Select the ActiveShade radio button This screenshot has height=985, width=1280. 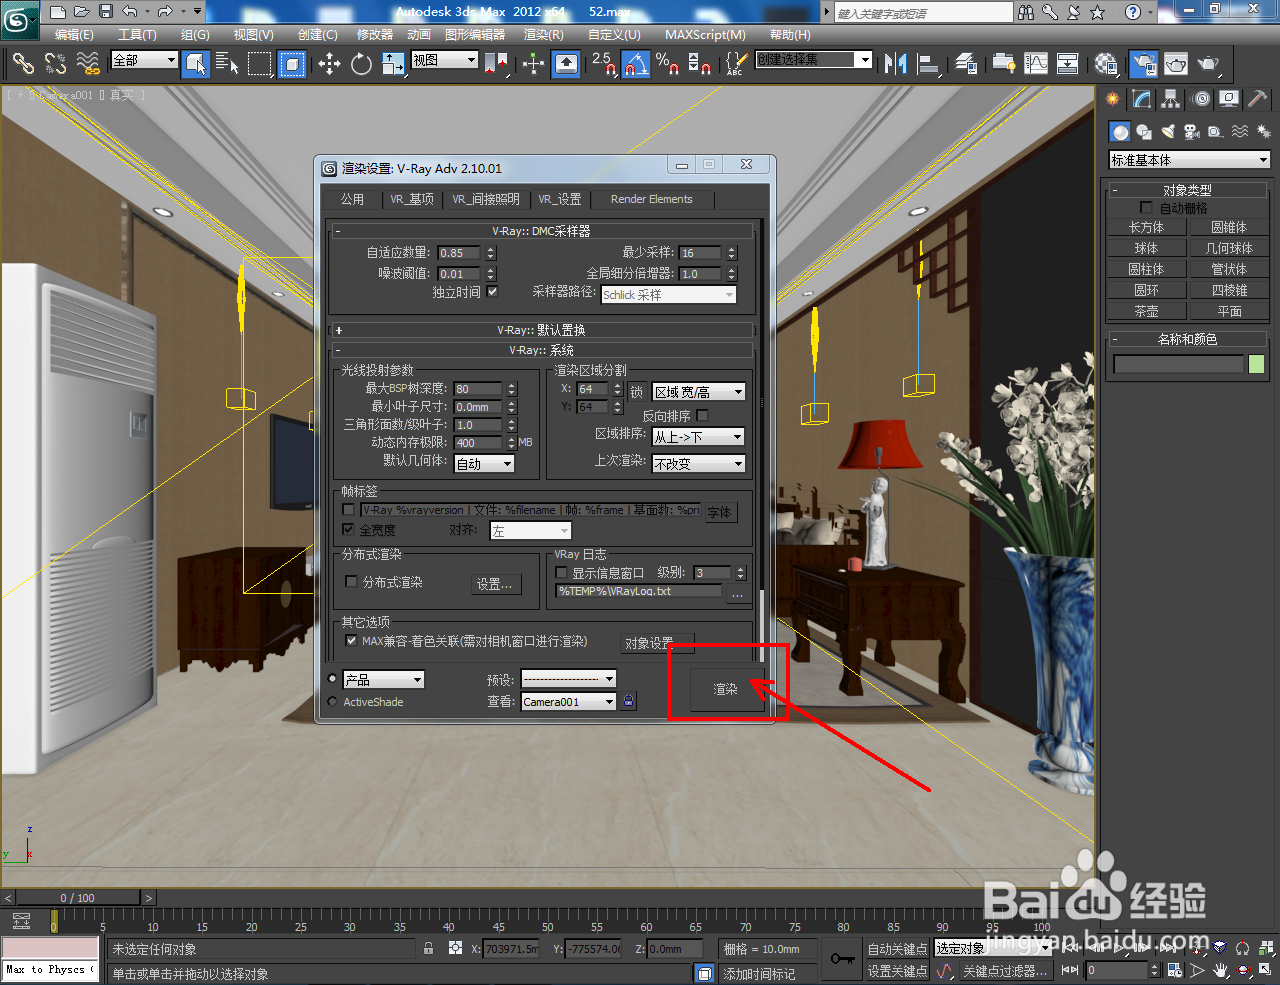(333, 702)
